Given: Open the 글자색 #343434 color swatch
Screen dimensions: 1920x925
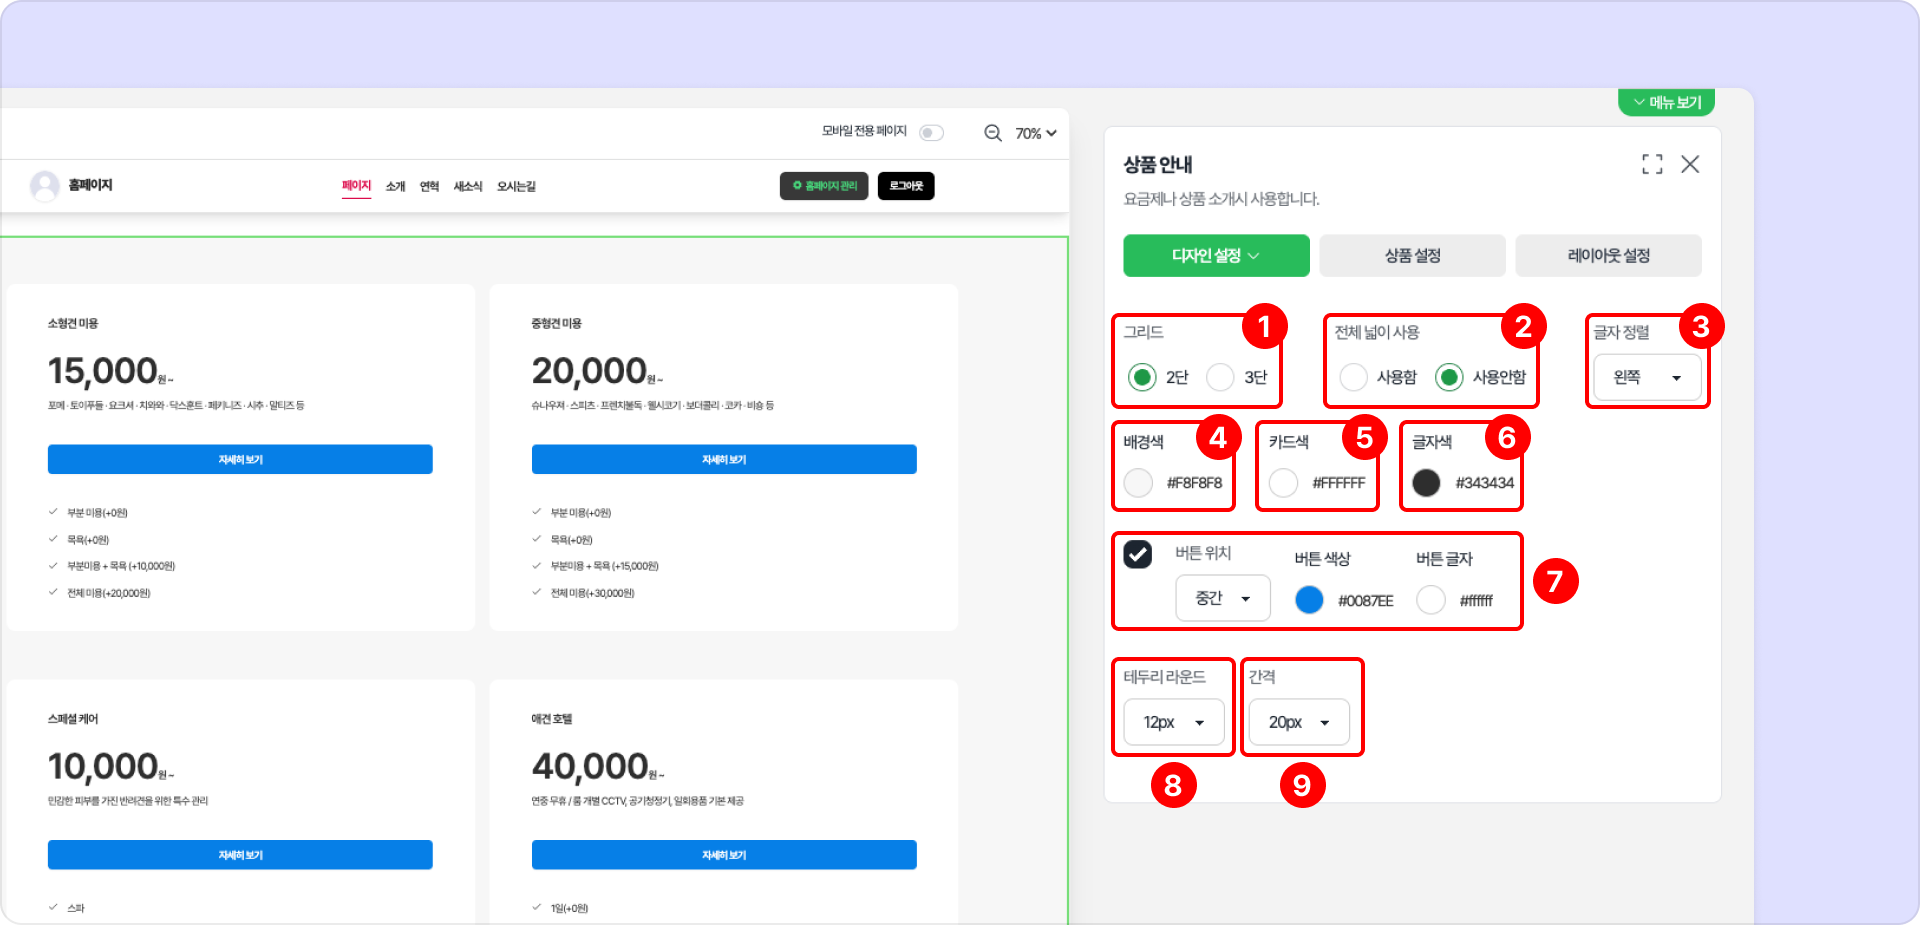Looking at the screenshot, I should pos(1426,483).
